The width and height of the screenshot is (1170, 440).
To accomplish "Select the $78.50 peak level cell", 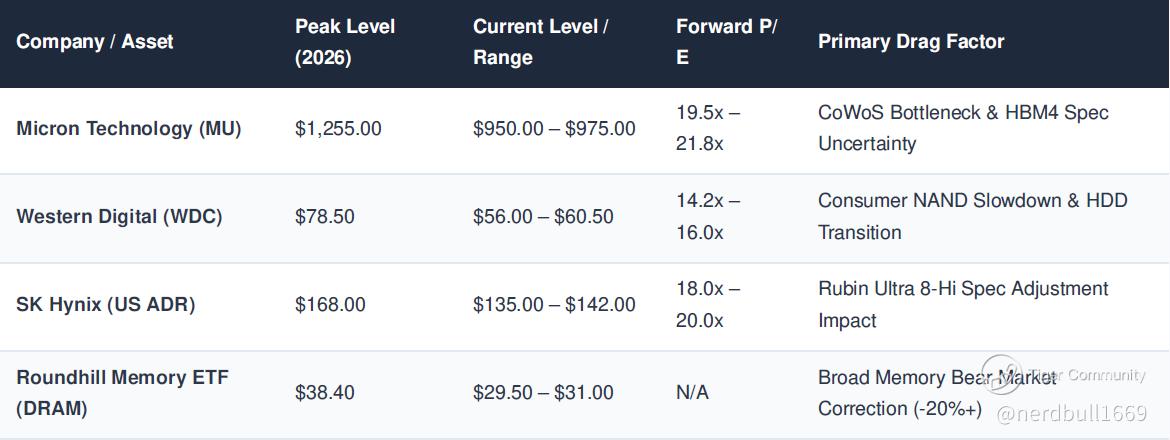I will click(x=325, y=217).
